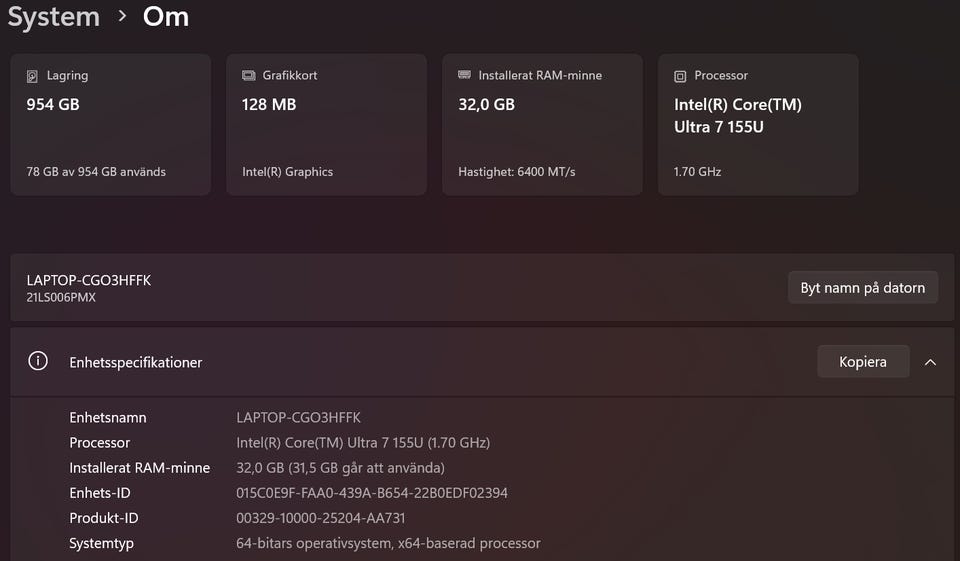Click the '1.70 GHz' text in Processor card
960x561 pixels.
(x=697, y=172)
